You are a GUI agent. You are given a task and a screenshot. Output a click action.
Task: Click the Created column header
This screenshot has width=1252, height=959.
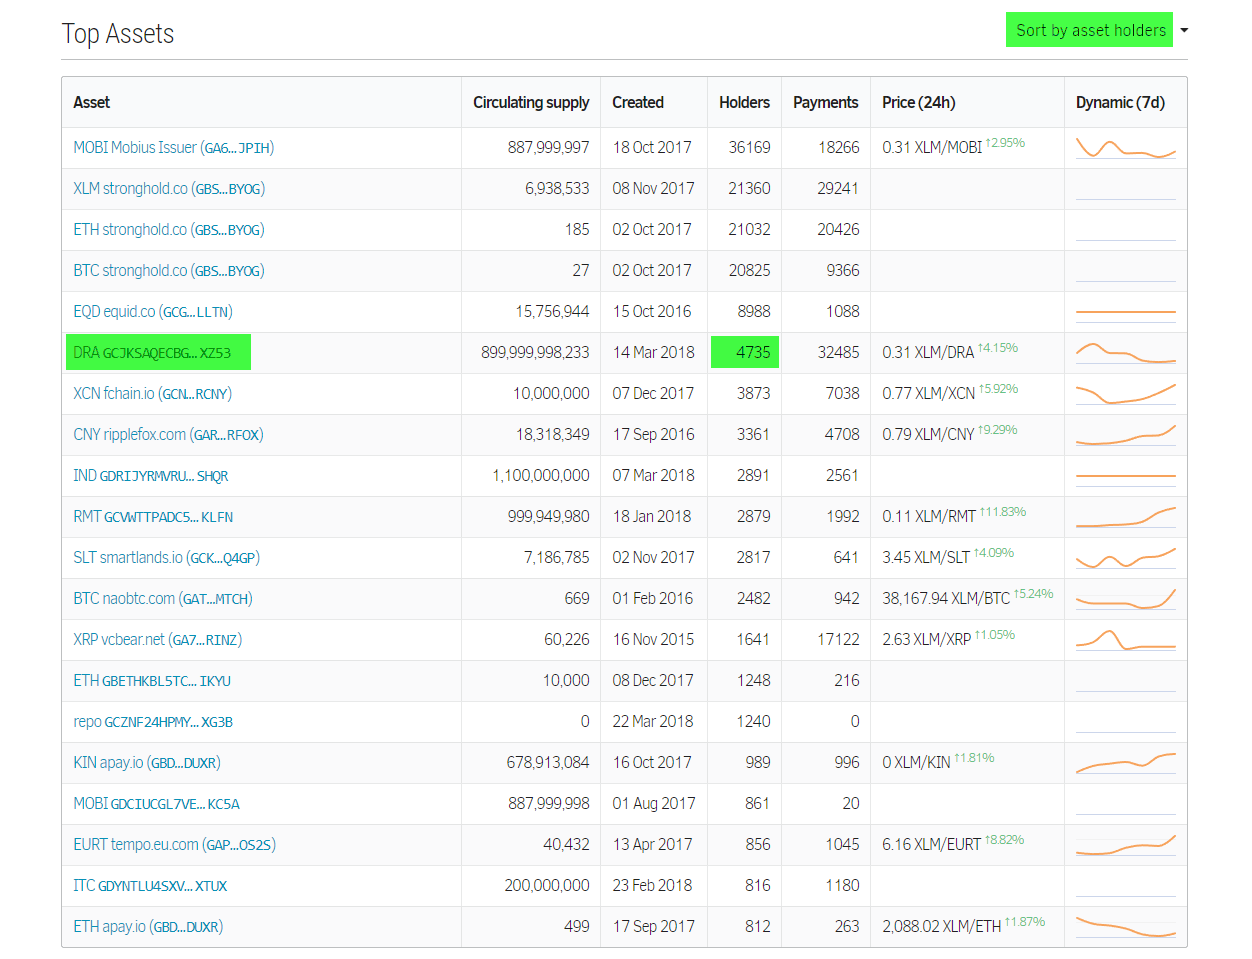point(638,103)
